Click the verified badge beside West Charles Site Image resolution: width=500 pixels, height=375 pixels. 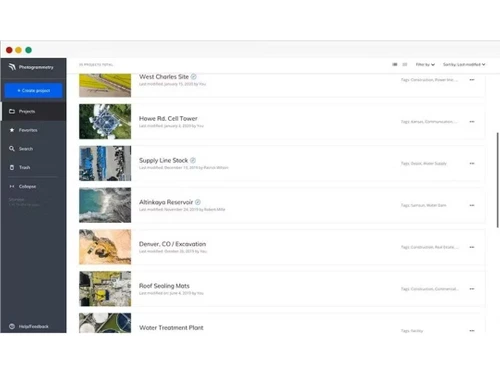click(193, 77)
